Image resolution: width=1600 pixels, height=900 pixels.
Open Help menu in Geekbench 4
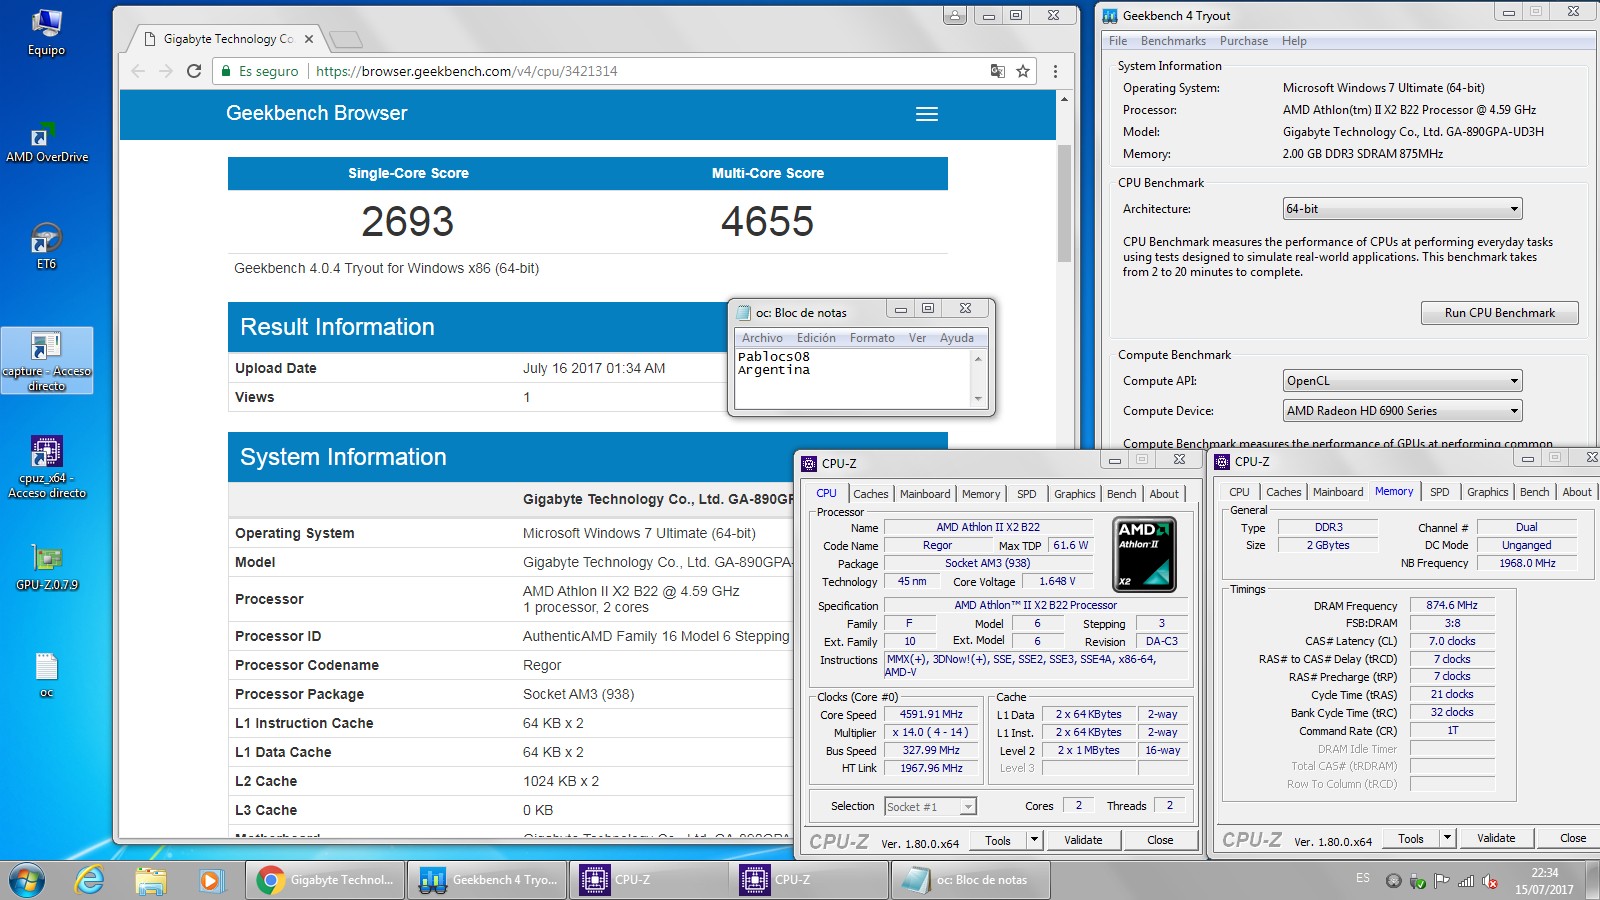coord(1294,41)
